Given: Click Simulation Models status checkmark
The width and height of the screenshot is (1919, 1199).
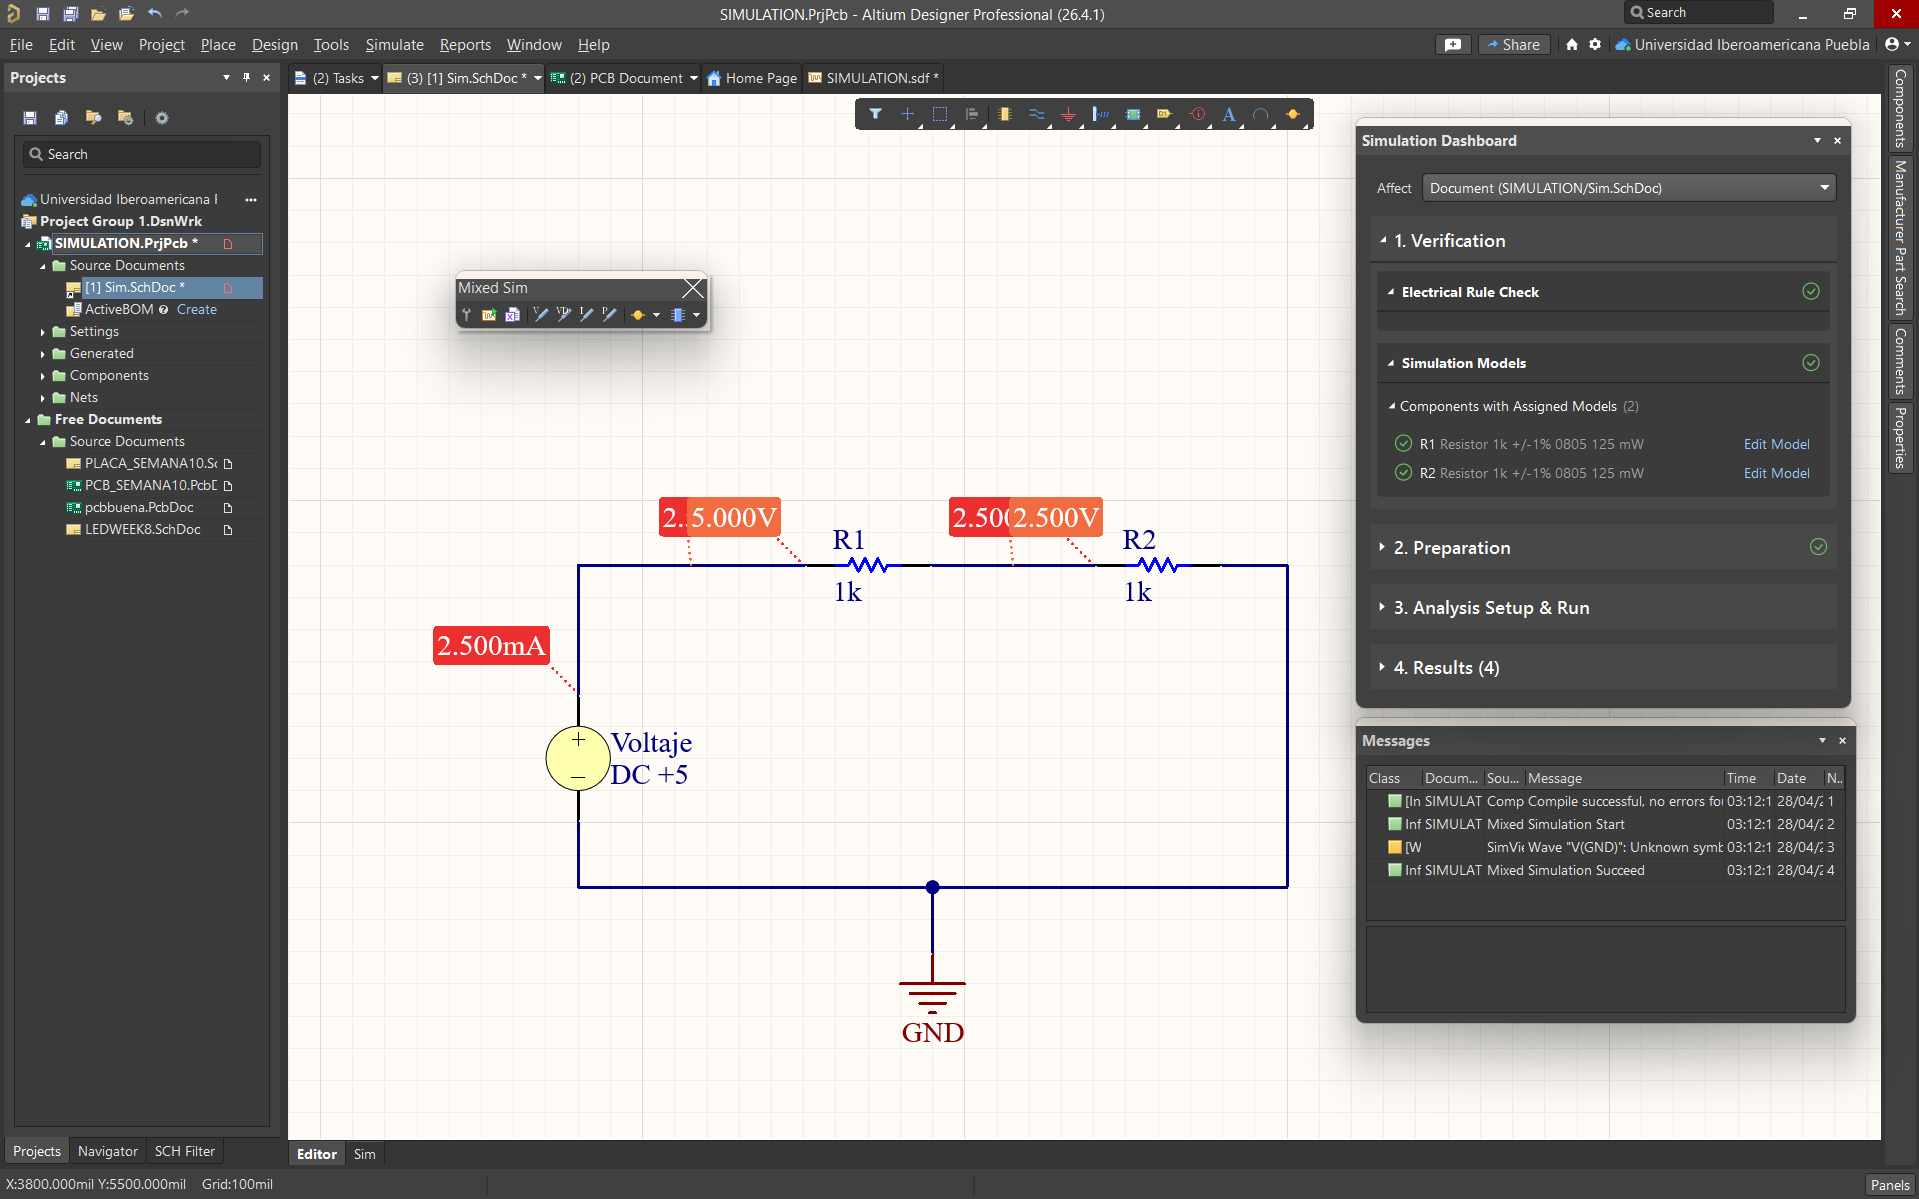Looking at the screenshot, I should [x=1810, y=362].
